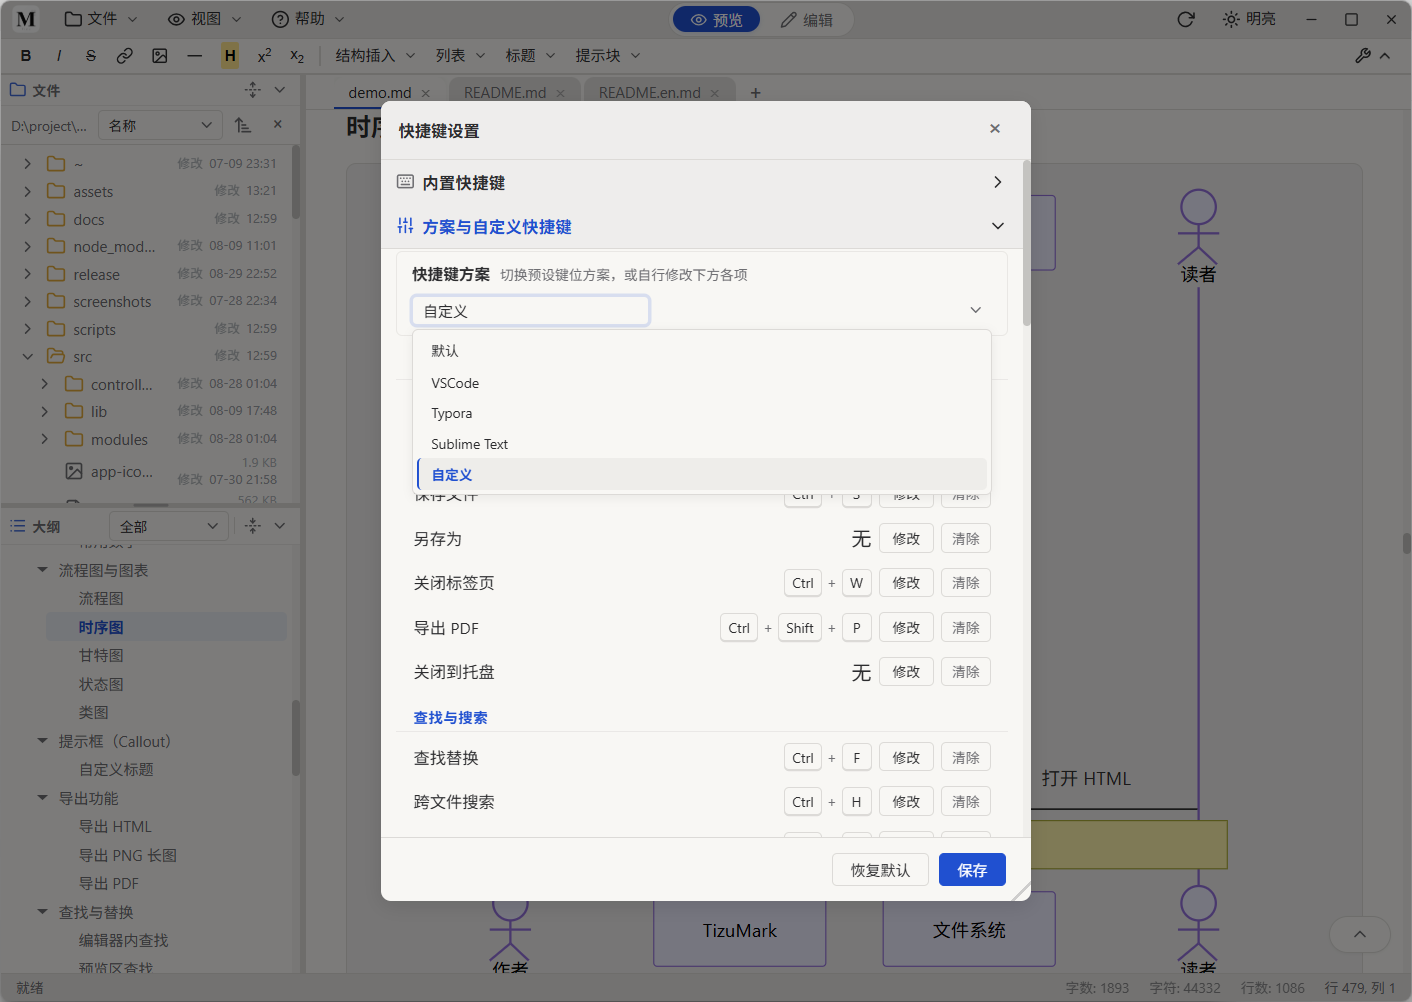Open the 帮助 menu
This screenshot has height=1002, width=1412.
308,19
